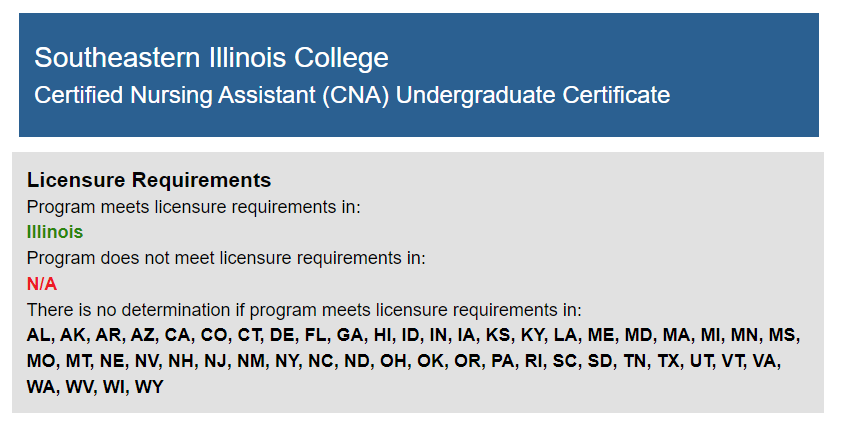864x438 pixels.
Task: Click the Certified Nursing Assistant certificate subtitle
Action: coord(351,95)
